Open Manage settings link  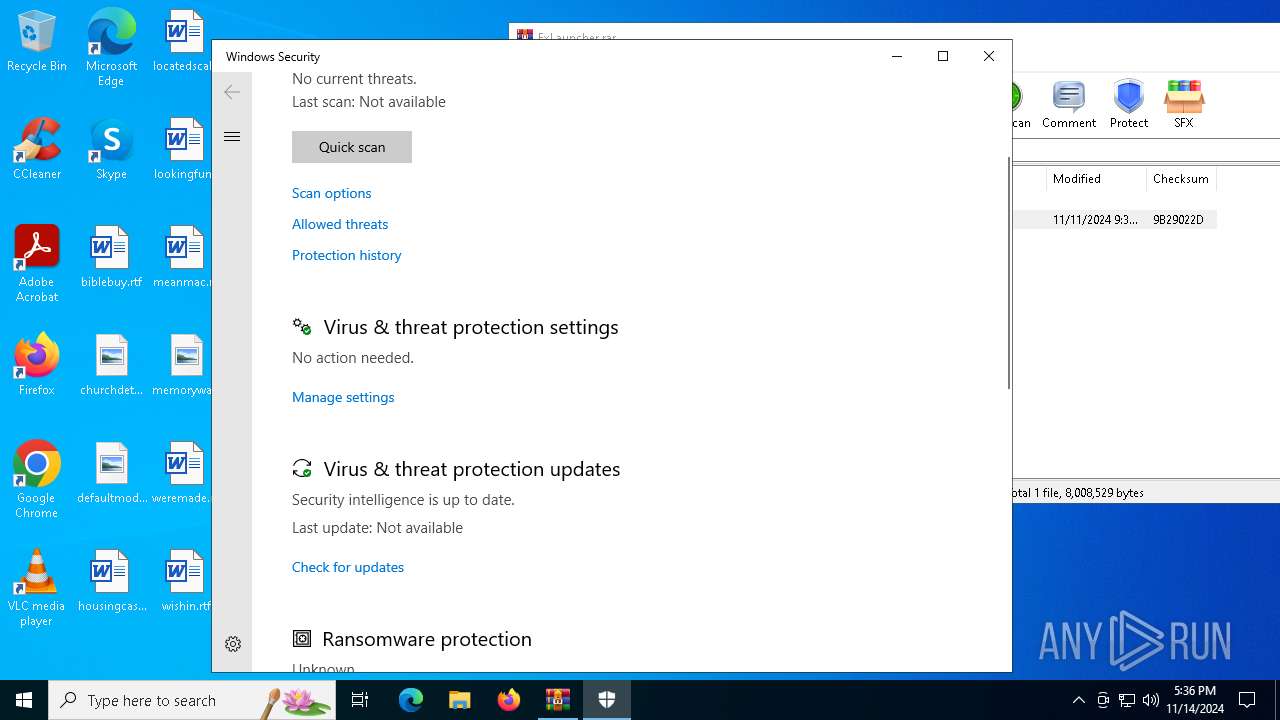point(343,397)
